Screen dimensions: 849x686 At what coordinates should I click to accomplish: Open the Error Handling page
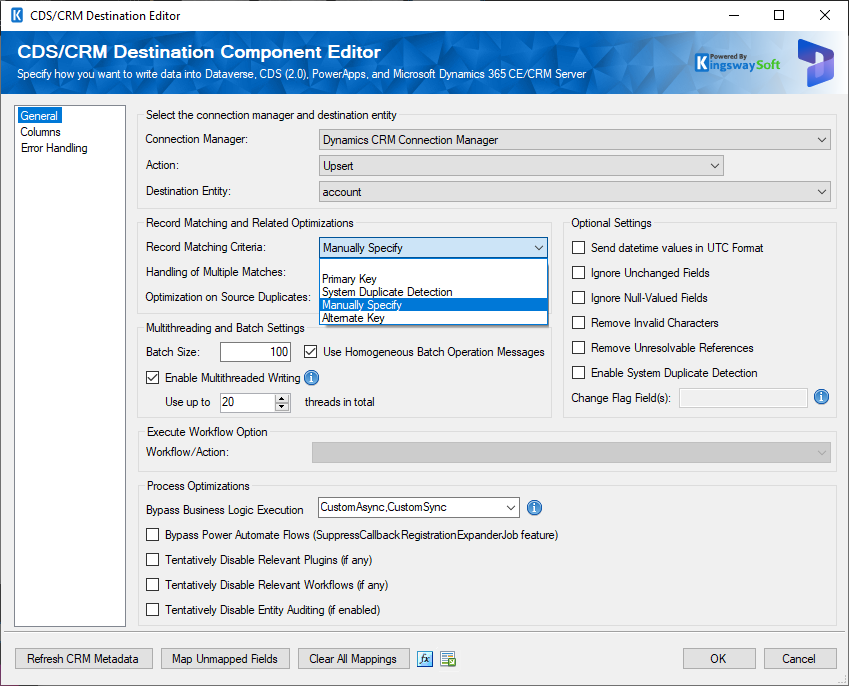coord(54,147)
